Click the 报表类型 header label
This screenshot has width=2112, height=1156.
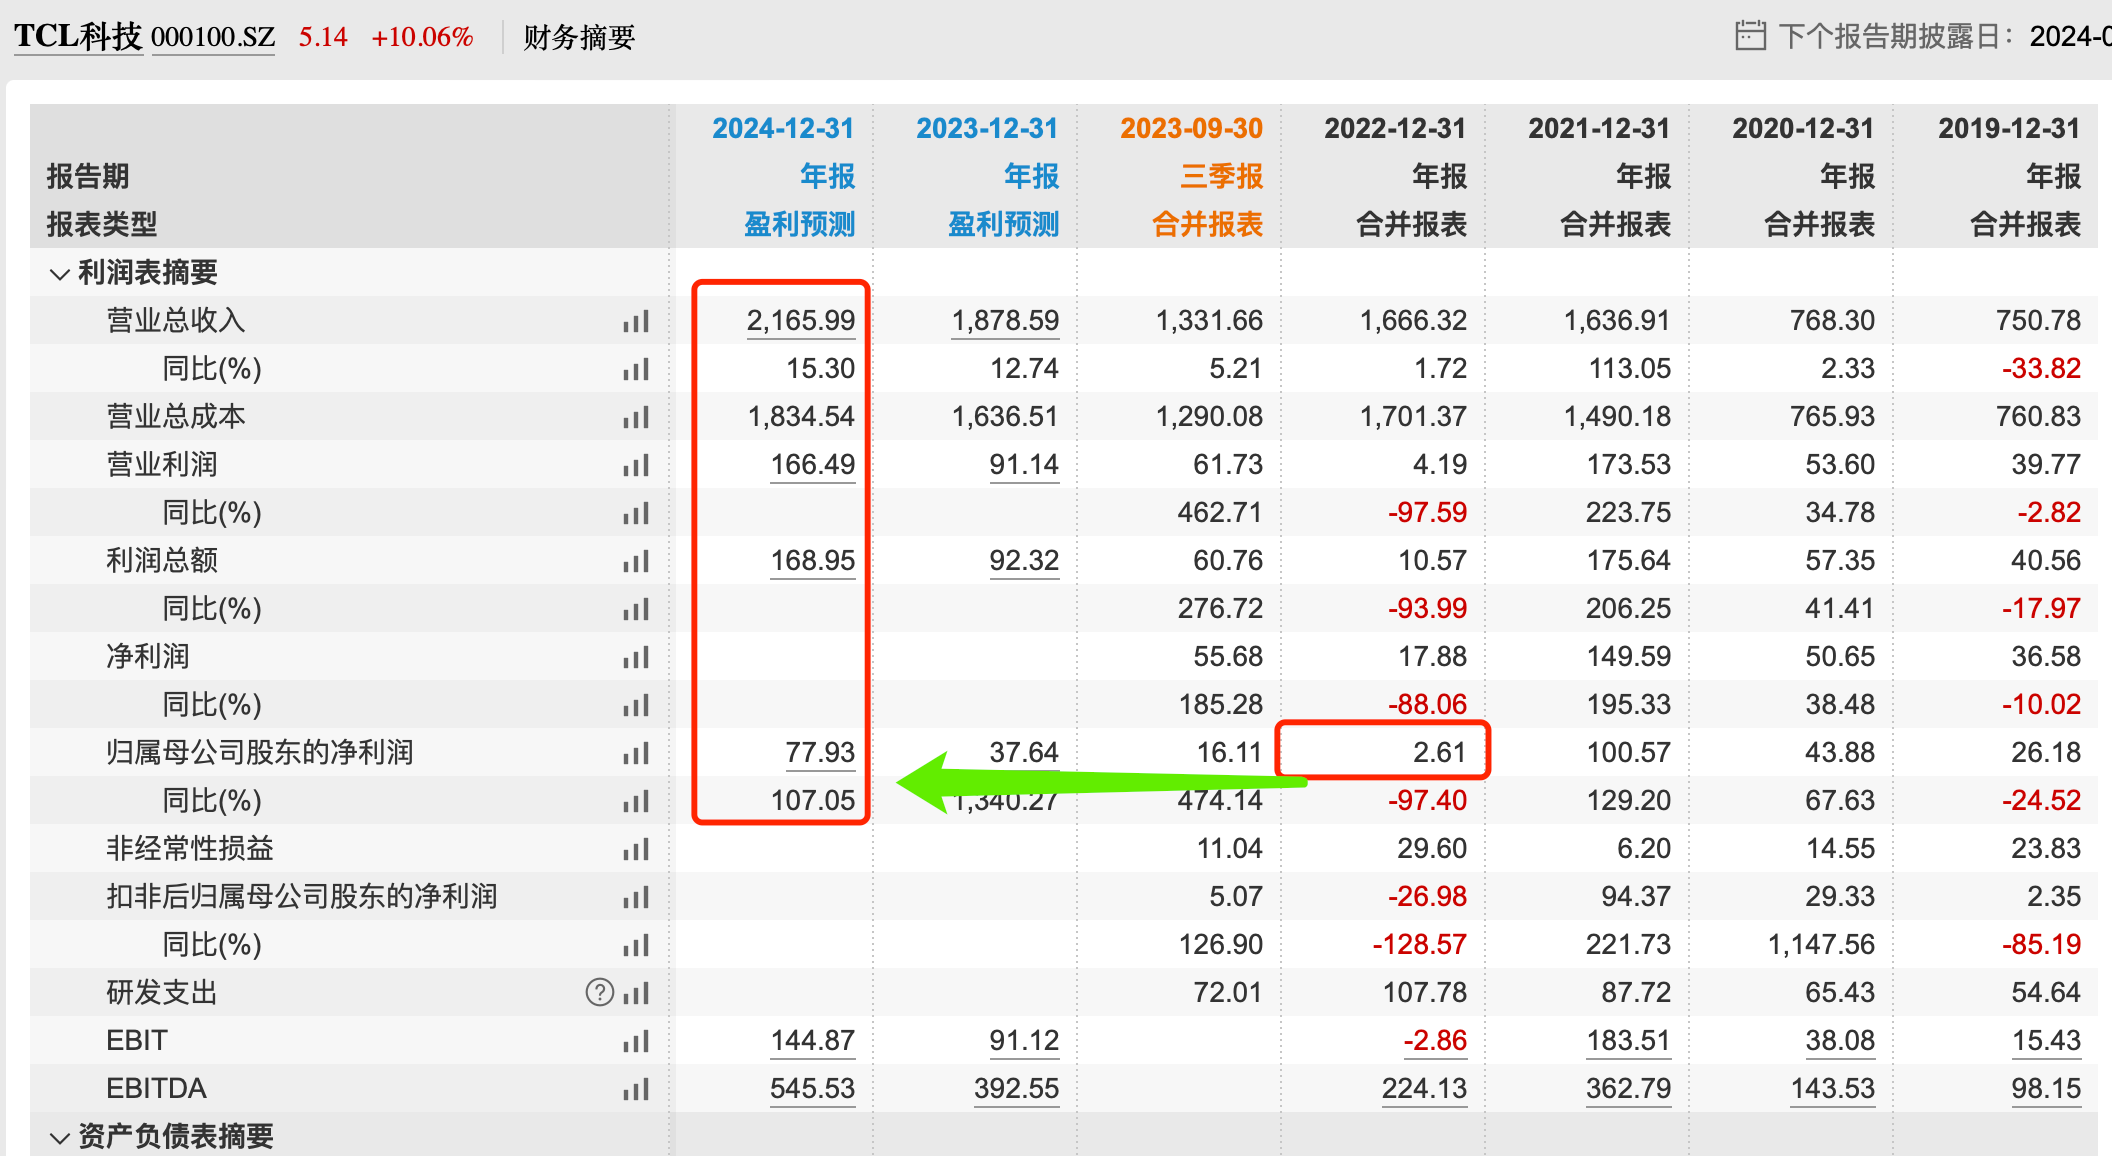click(x=102, y=225)
